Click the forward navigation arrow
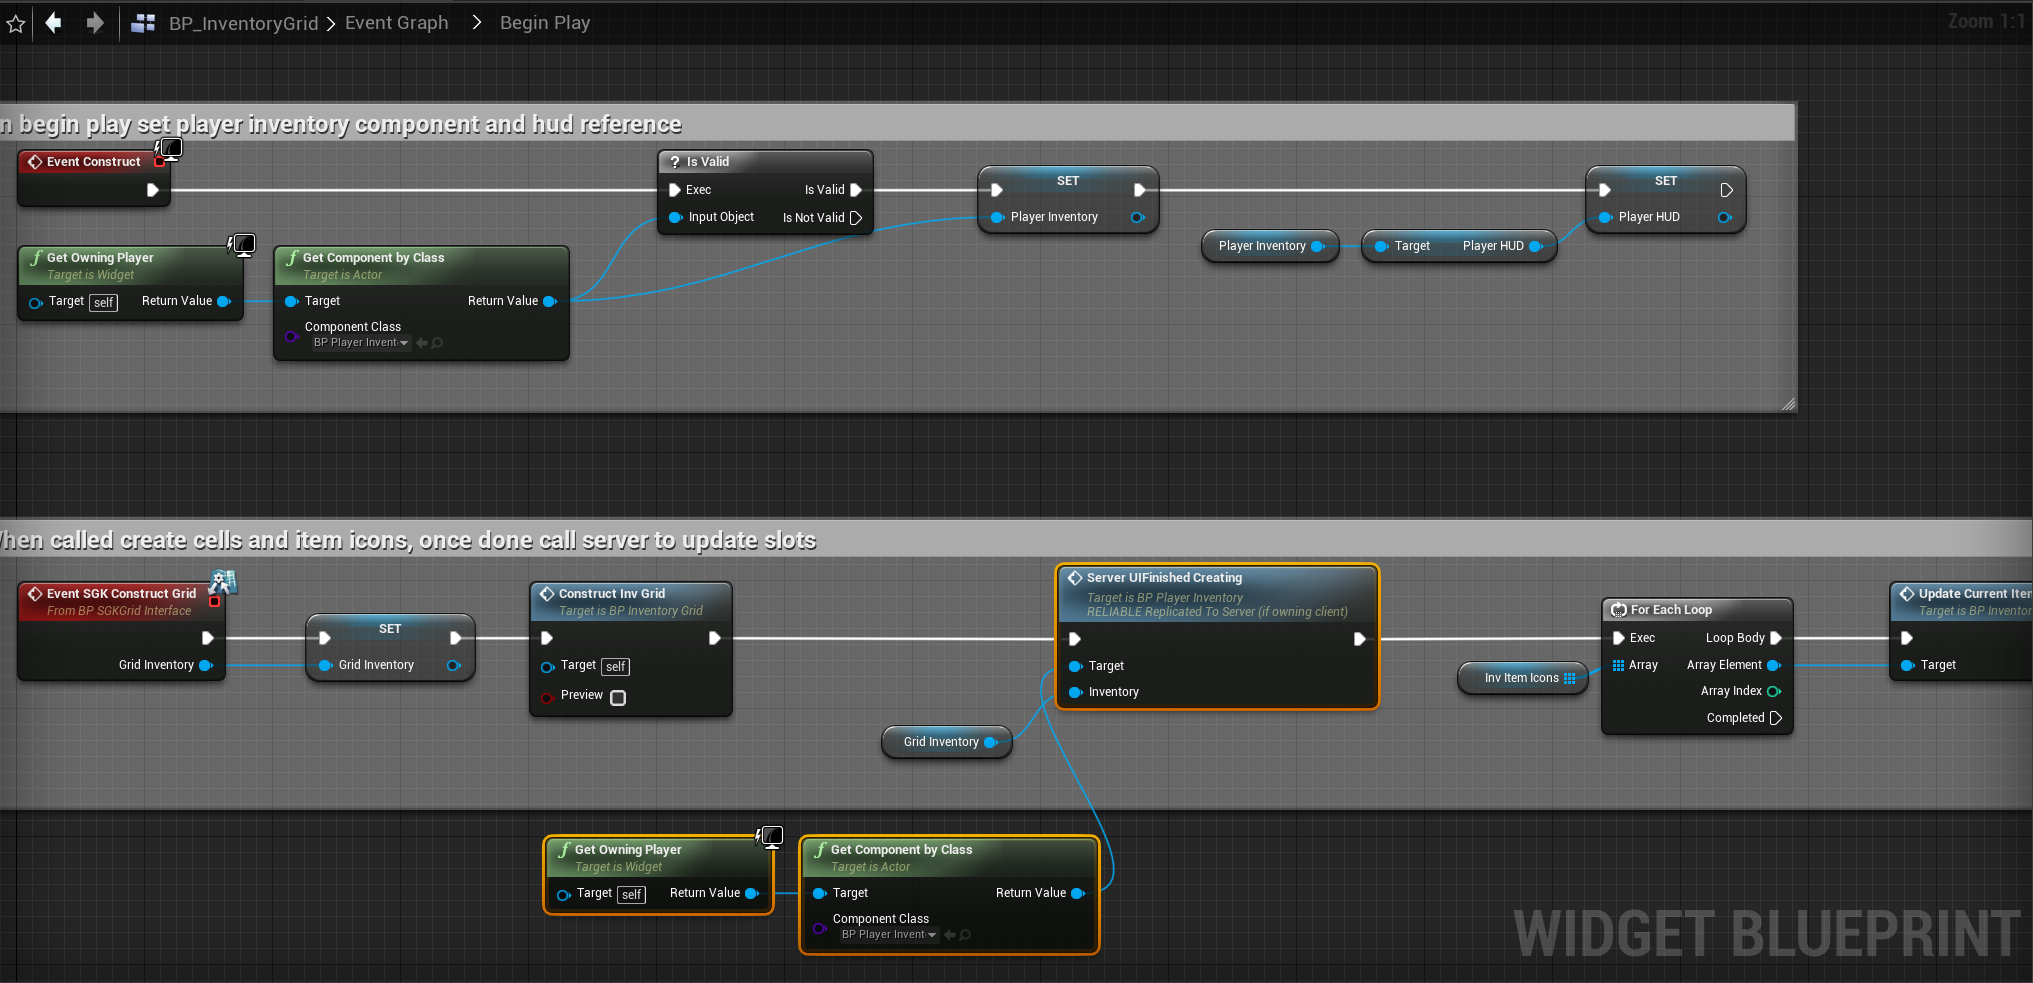This screenshot has height=983, width=2033. pos(95,22)
